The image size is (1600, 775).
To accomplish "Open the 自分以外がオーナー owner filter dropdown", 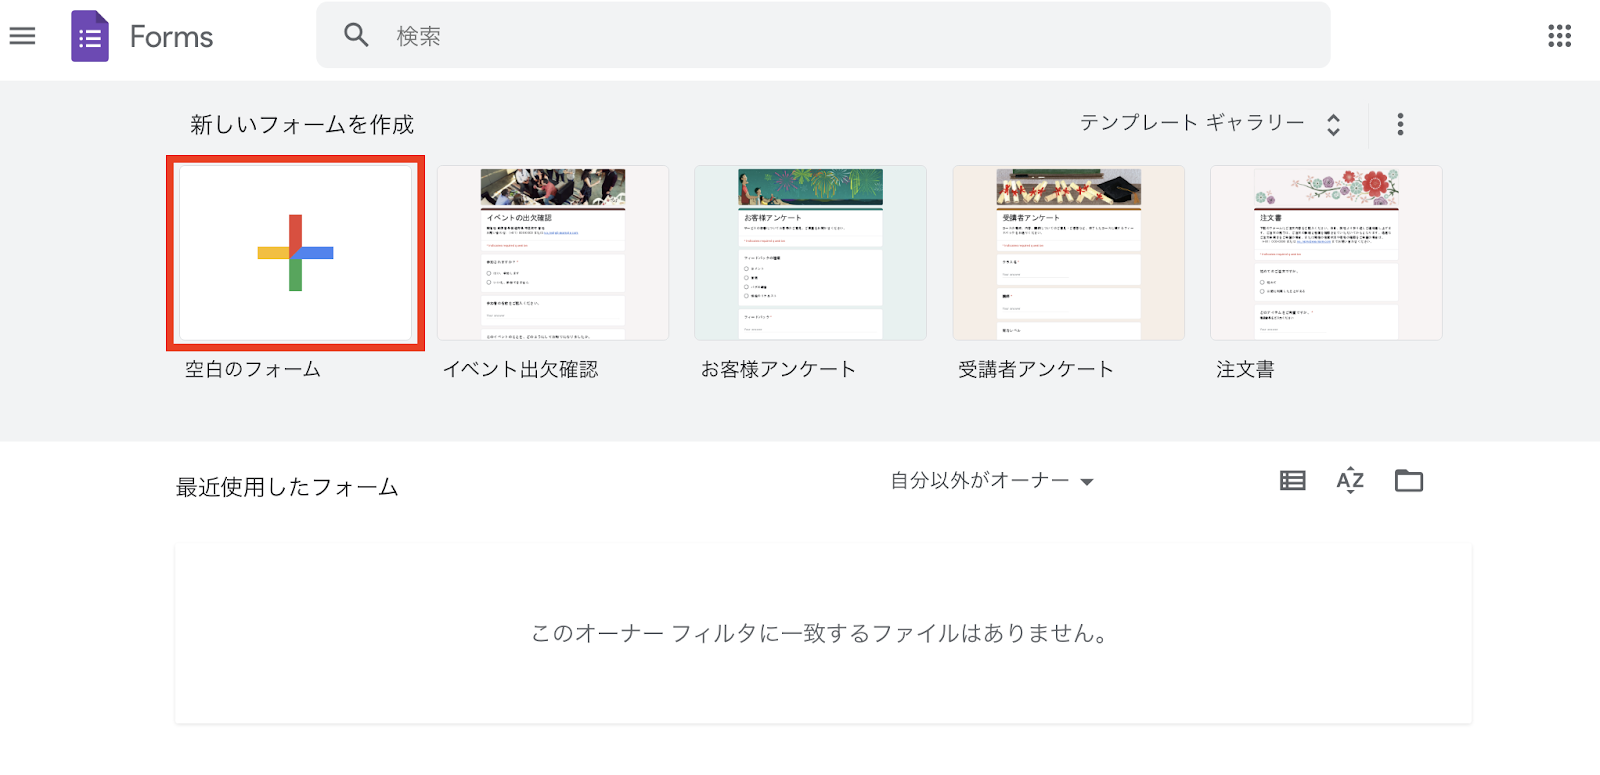I will coord(992,481).
